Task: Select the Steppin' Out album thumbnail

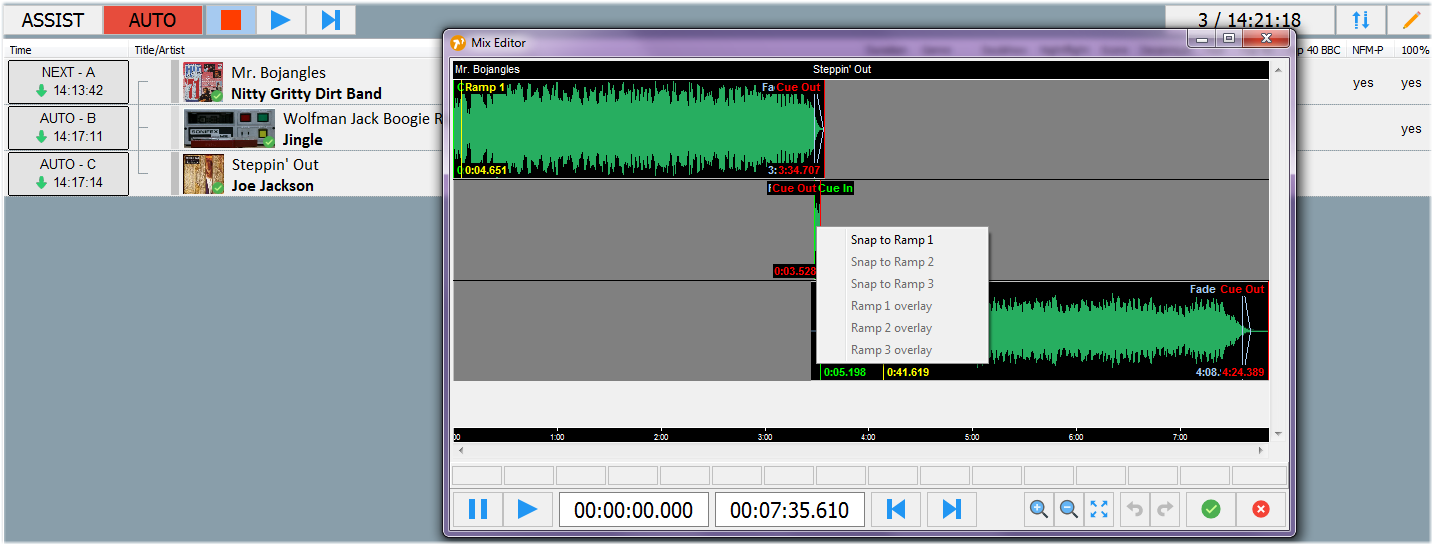Action: (203, 174)
